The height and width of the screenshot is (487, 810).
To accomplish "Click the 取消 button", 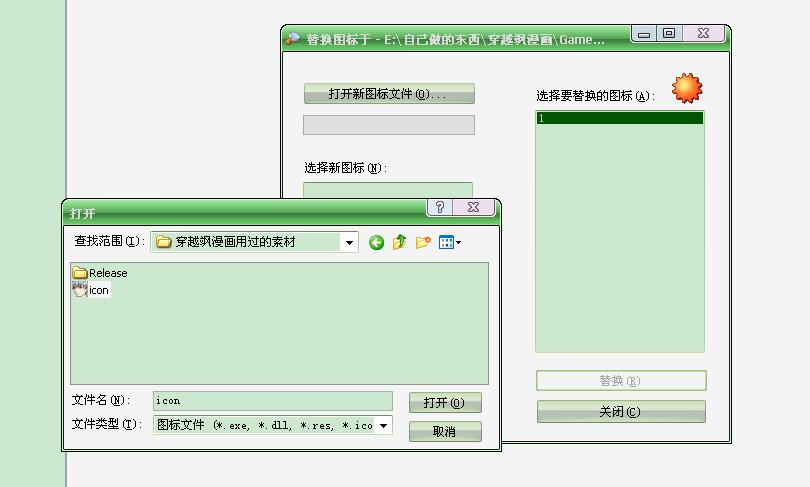I will tap(445, 432).
